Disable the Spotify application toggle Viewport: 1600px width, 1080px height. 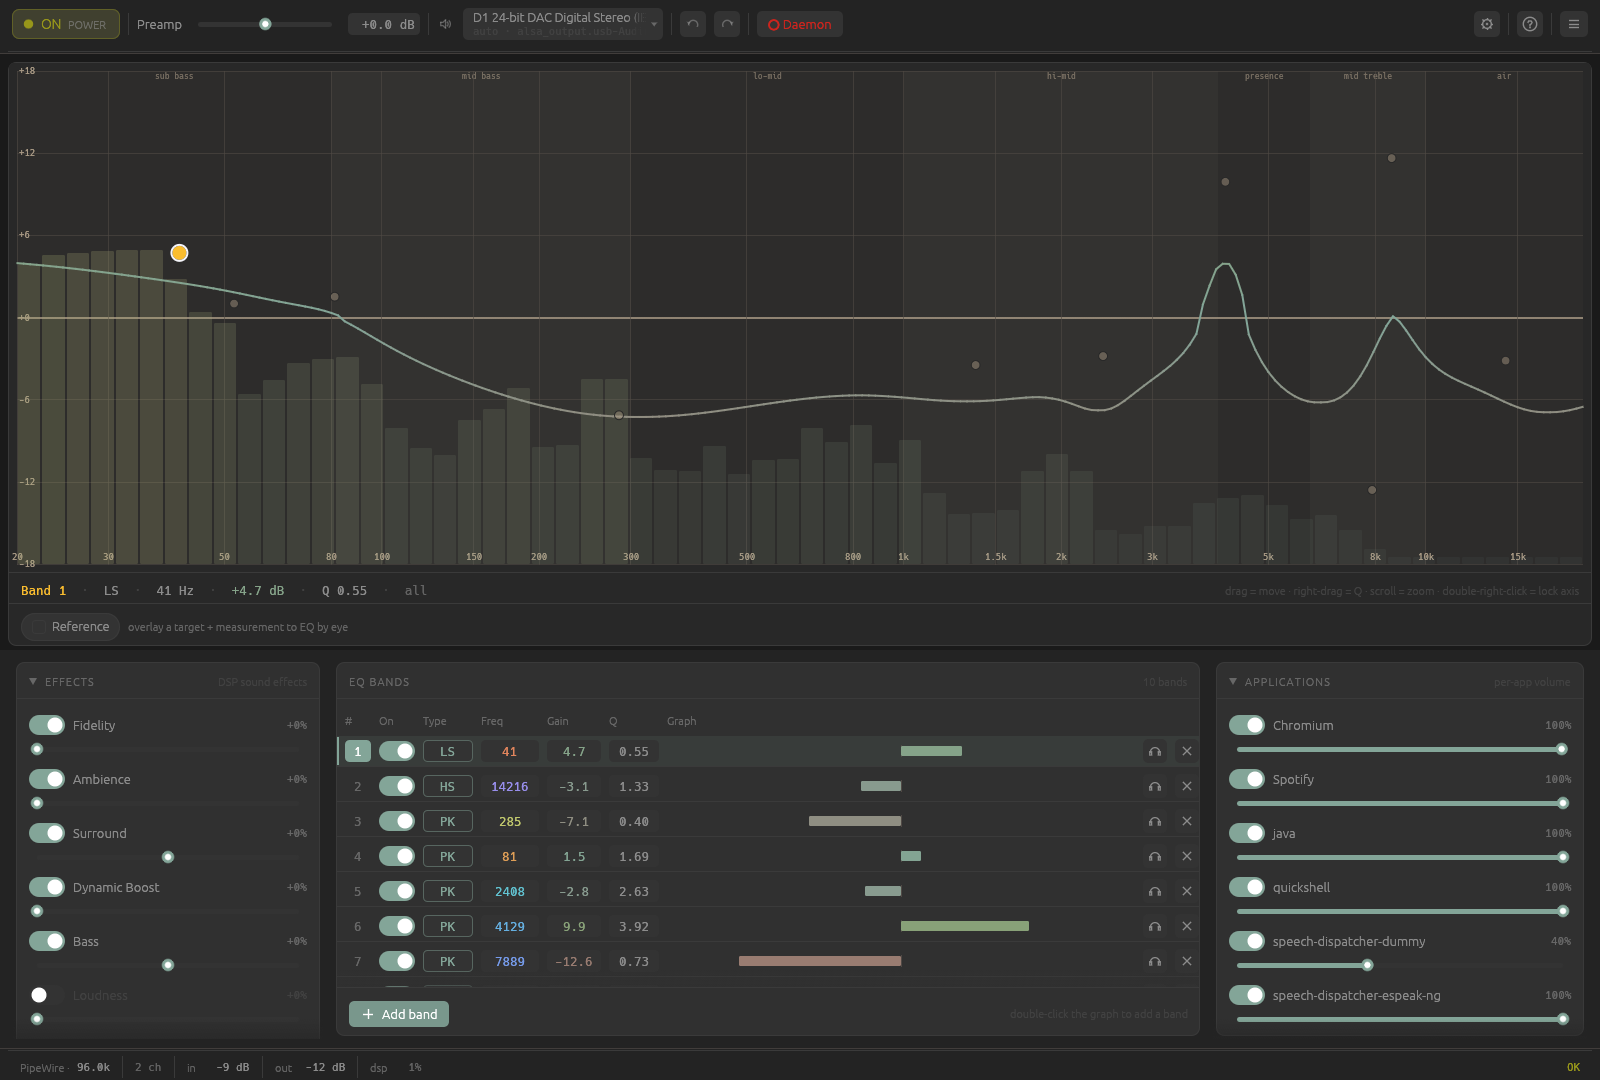[x=1247, y=779]
